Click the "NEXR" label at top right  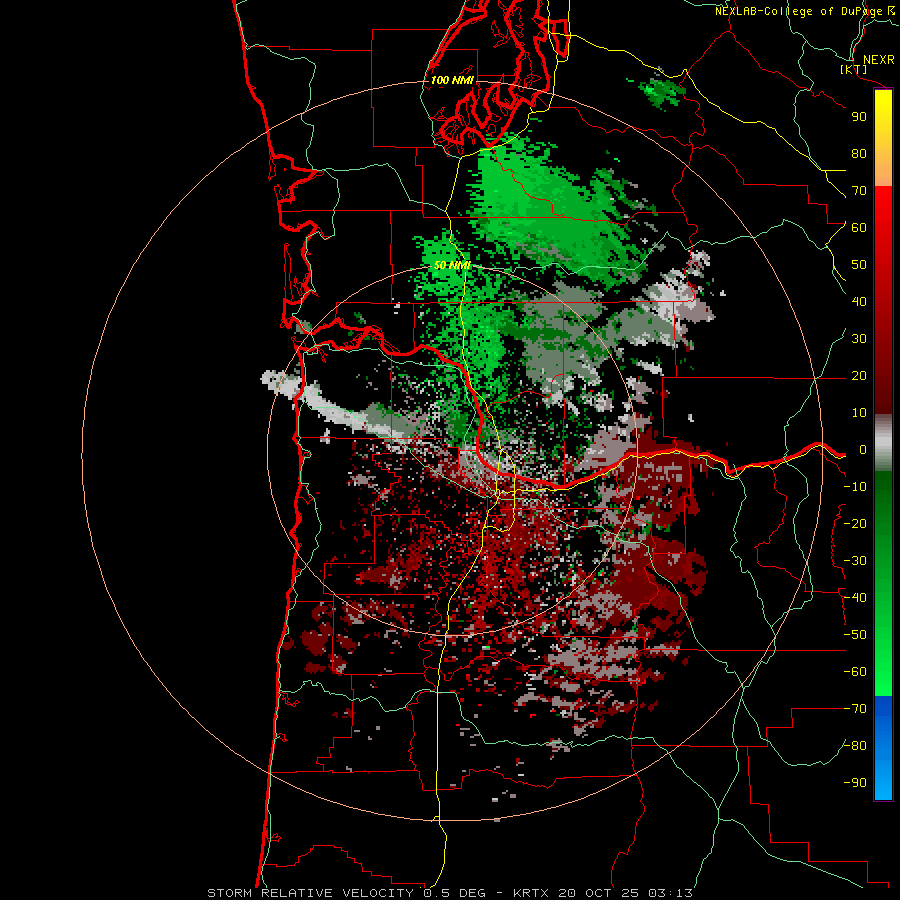(x=878, y=60)
